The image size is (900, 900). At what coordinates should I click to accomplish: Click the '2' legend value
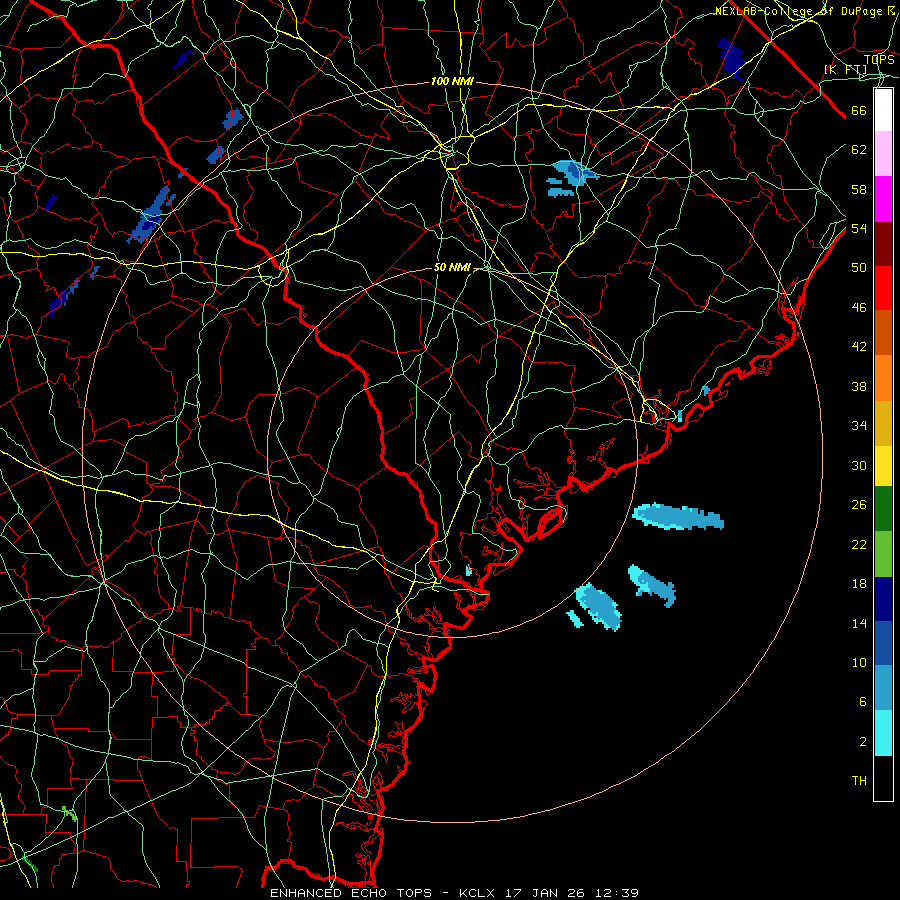[863, 742]
